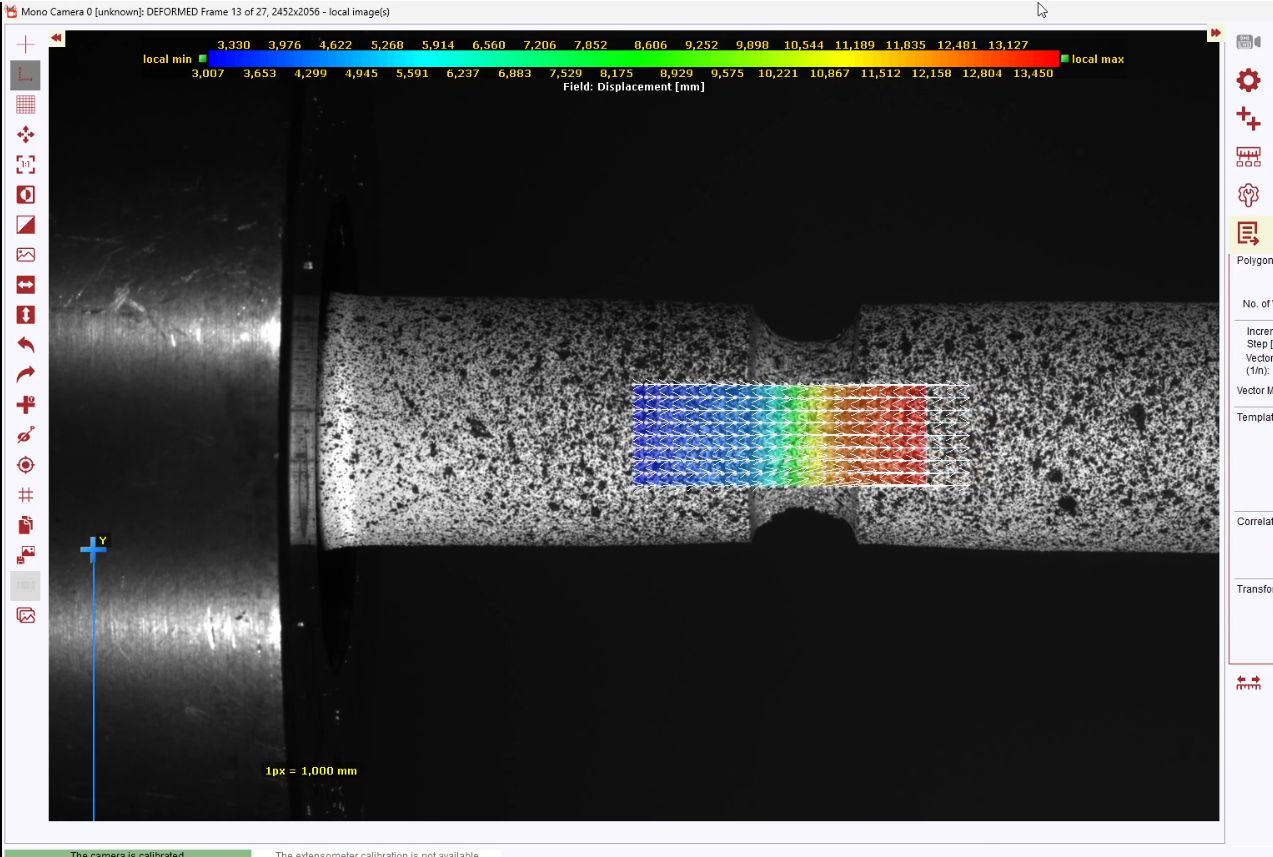
Task: Click the copy documents icon
Action: tap(26, 525)
